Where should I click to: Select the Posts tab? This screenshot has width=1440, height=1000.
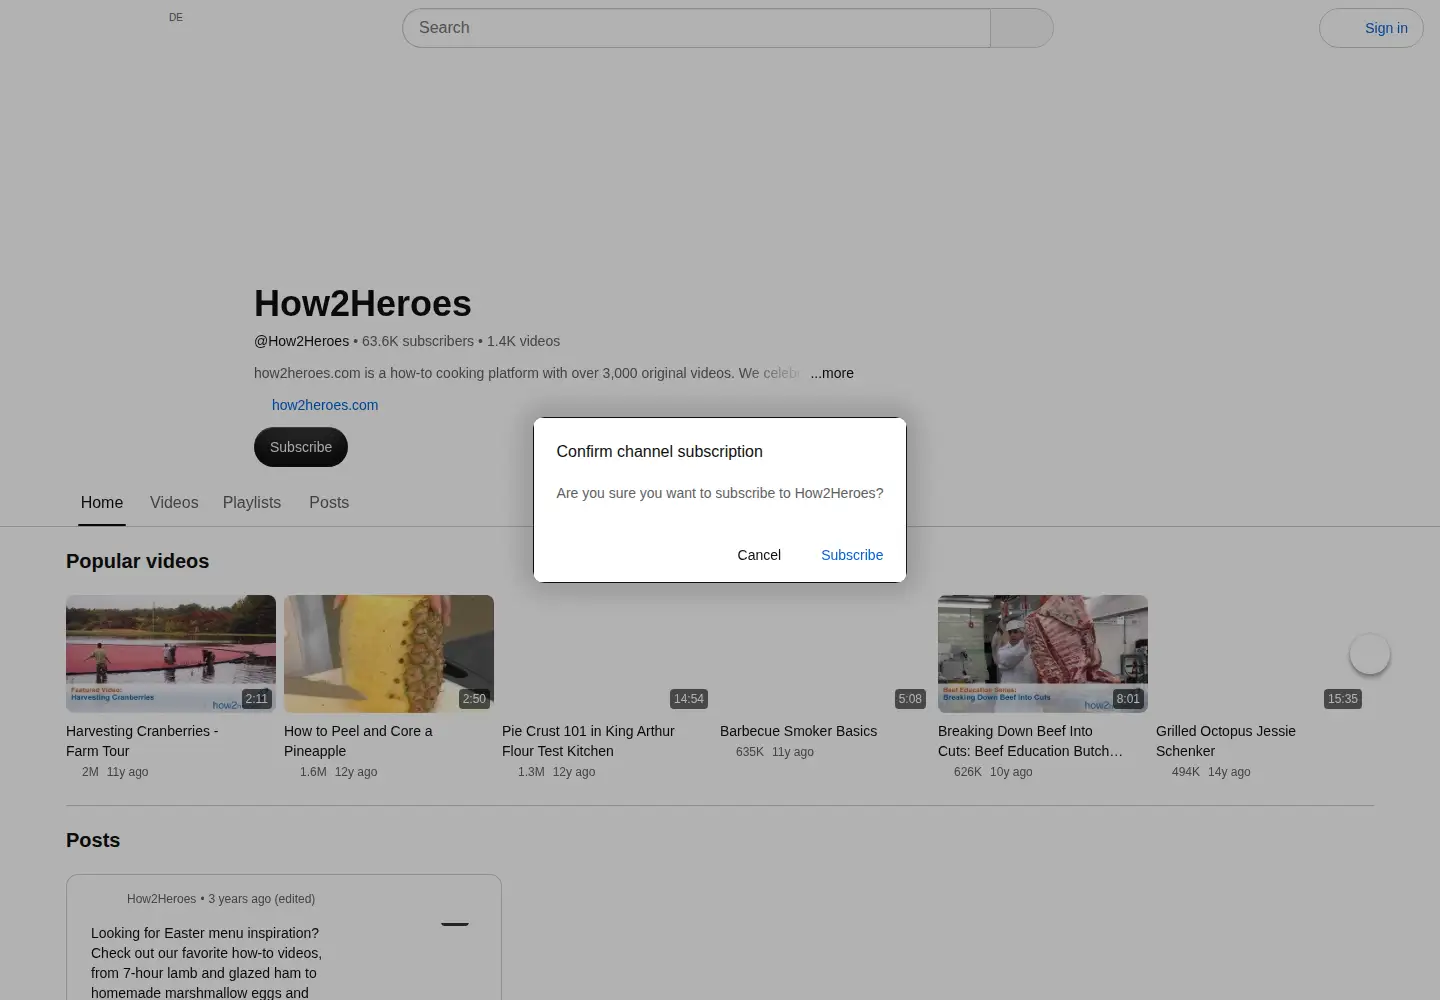329,502
